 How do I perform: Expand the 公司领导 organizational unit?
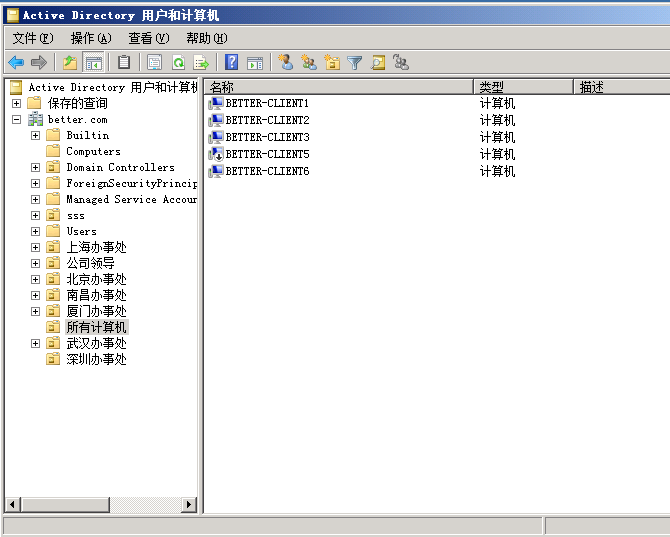pyautogui.click(x=35, y=264)
